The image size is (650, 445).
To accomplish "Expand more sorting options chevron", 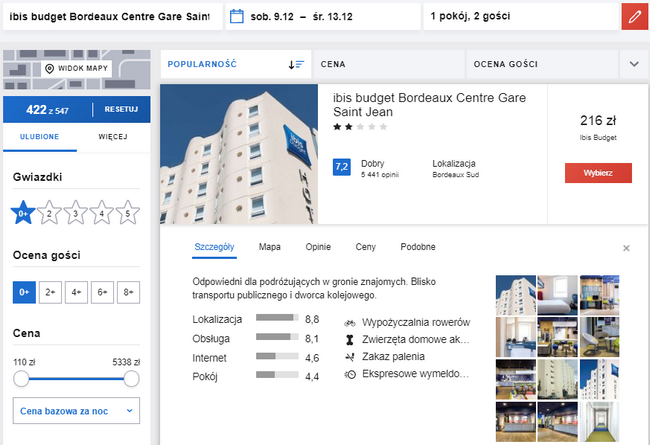I will (634, 64).
